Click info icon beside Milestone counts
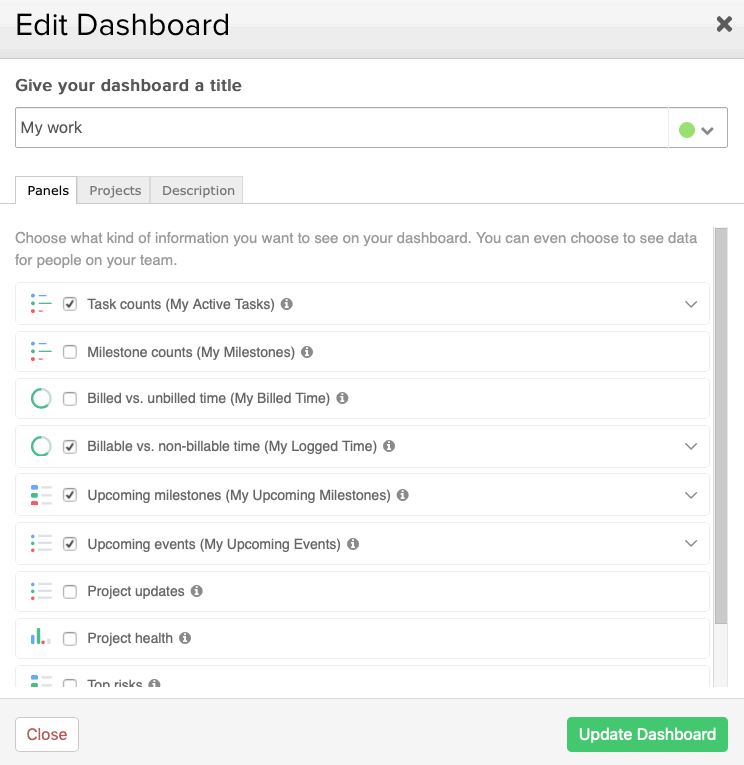744x765 pixels. (307, 352)
